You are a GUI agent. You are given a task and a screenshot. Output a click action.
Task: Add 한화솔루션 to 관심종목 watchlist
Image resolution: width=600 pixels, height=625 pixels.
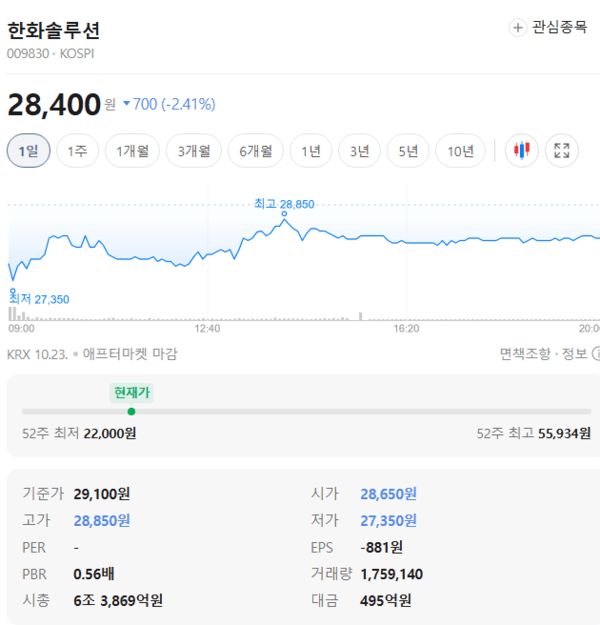[548, 28]
